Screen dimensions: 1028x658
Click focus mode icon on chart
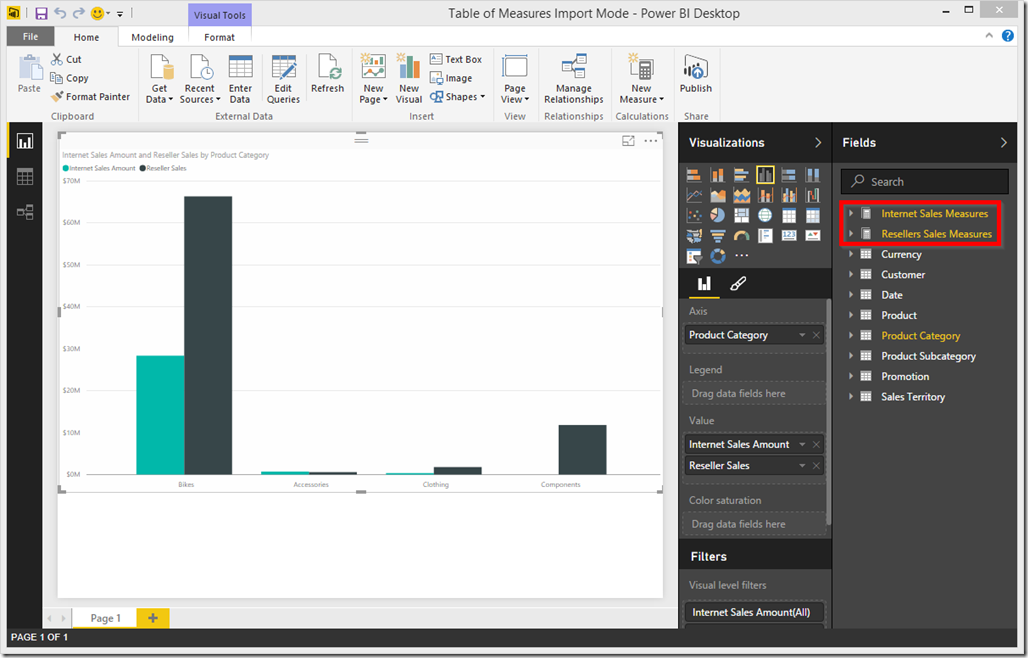(628, 141)
